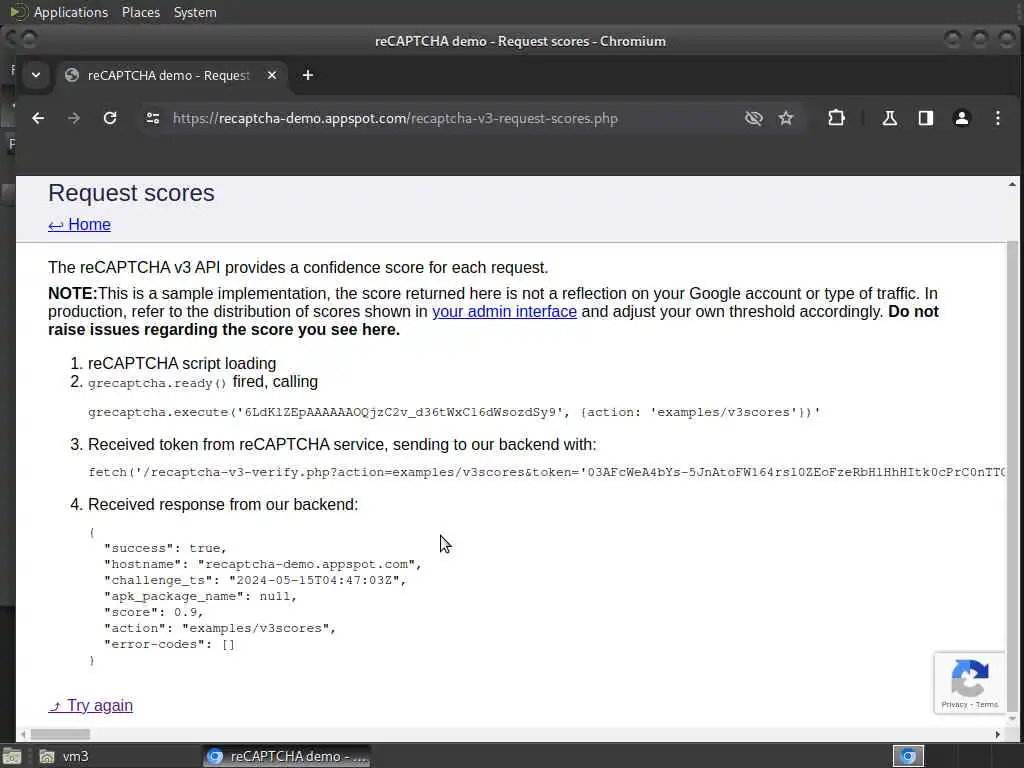Close the reCAPTCHA demo tab
This screenshot has height=768, width=1024.
(272, 75)
